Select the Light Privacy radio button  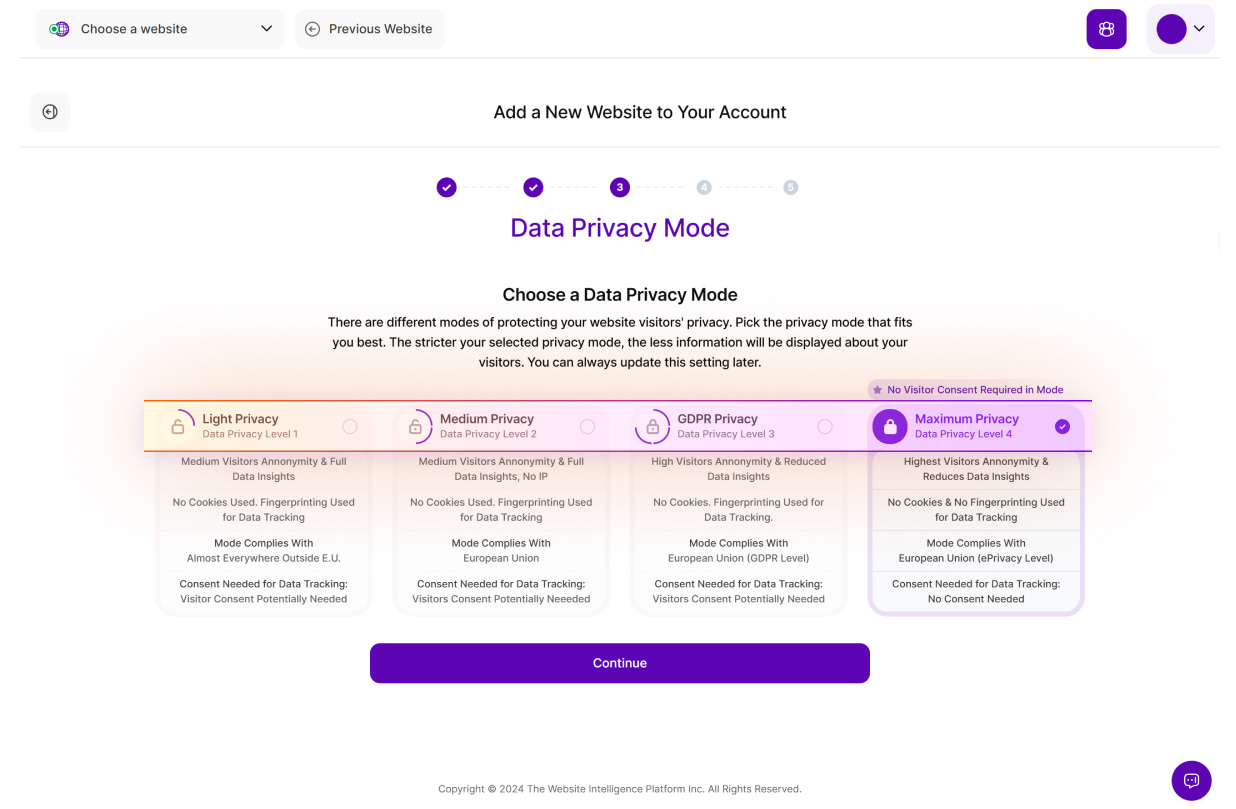(350, 426)
